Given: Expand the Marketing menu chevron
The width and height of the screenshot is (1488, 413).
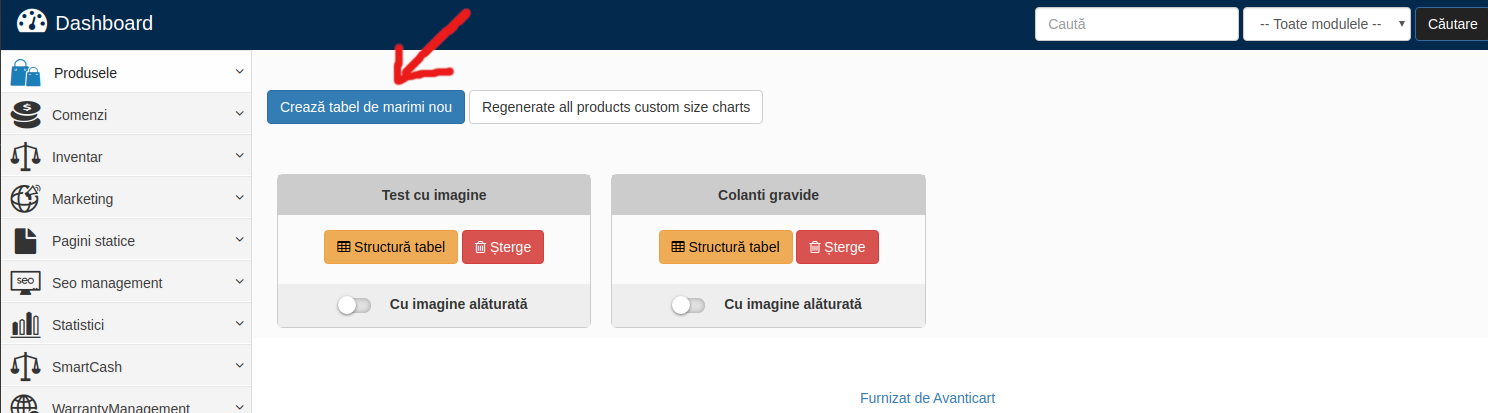Looking at the screenshot, I should pyautogui.click(x=240, y=198).
